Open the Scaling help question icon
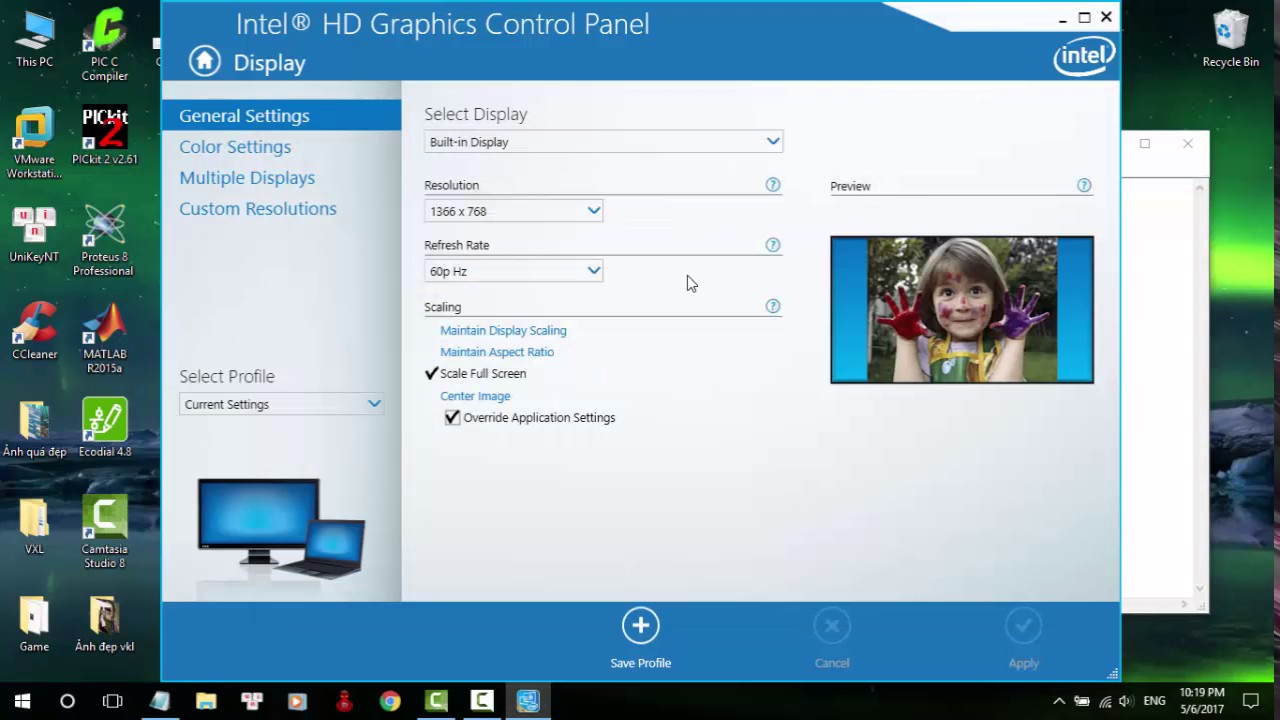This screenshot has width=1280, height=720. click(772, 307)
